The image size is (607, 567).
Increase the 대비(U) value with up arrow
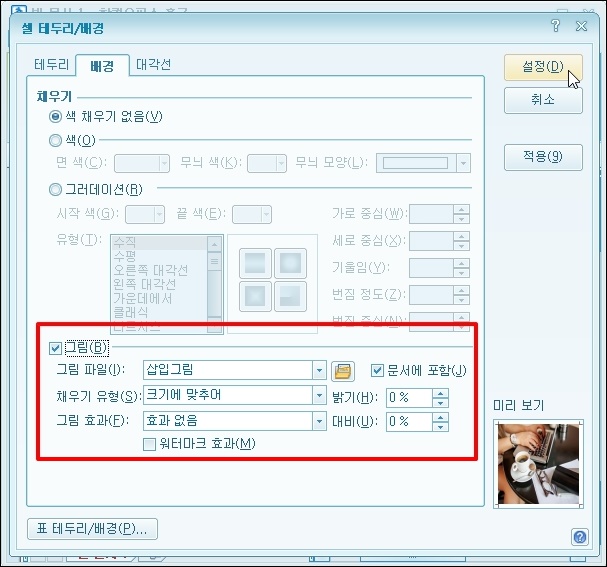tap(441, 417)
